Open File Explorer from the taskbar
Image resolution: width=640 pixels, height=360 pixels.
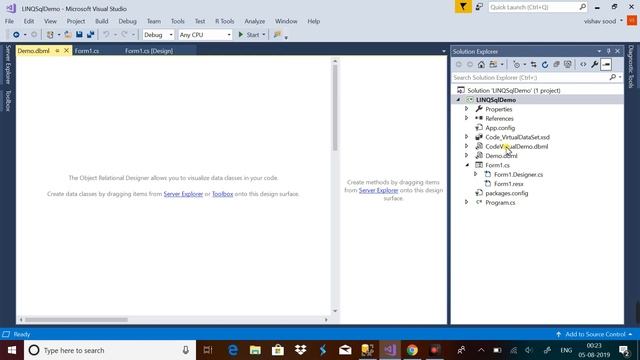pos(256,350)
